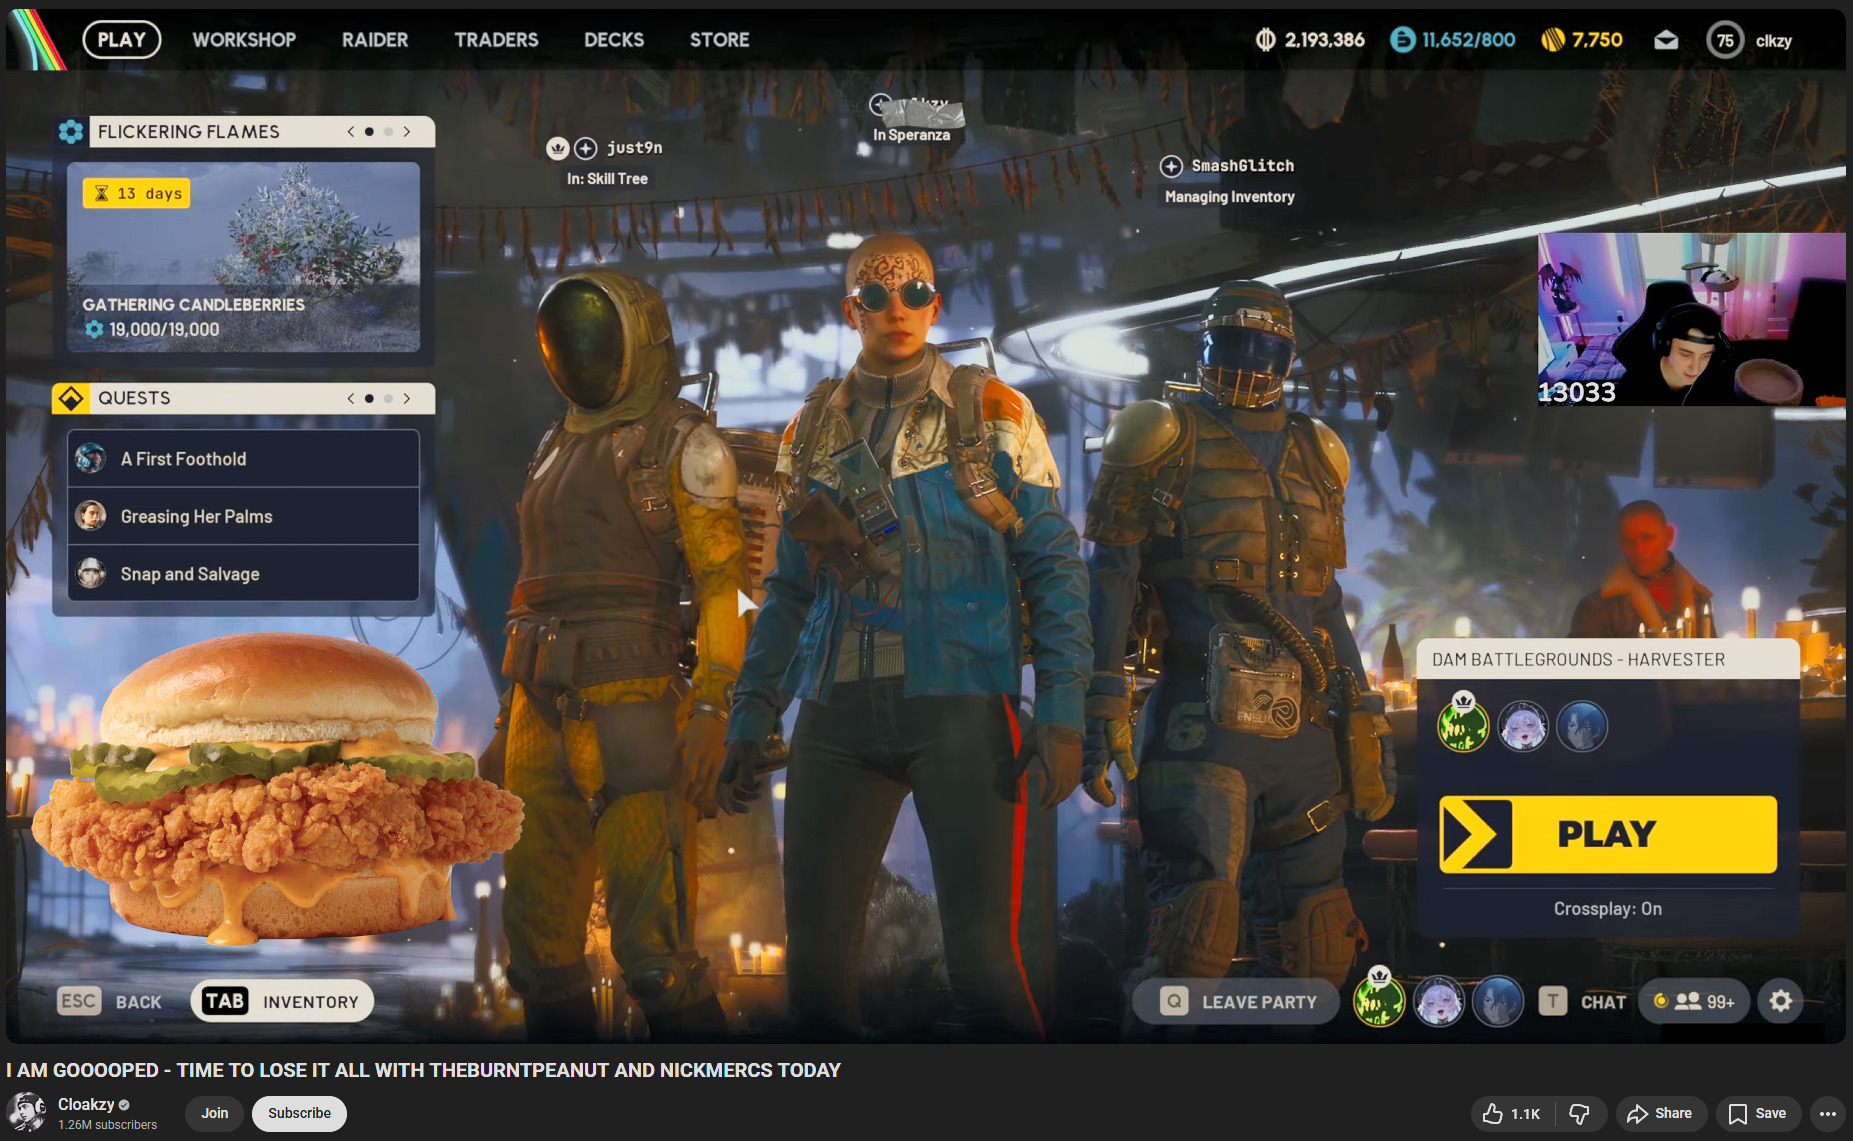Click the plus icon beside SmashGlitch

click(x=1171, y=166)
